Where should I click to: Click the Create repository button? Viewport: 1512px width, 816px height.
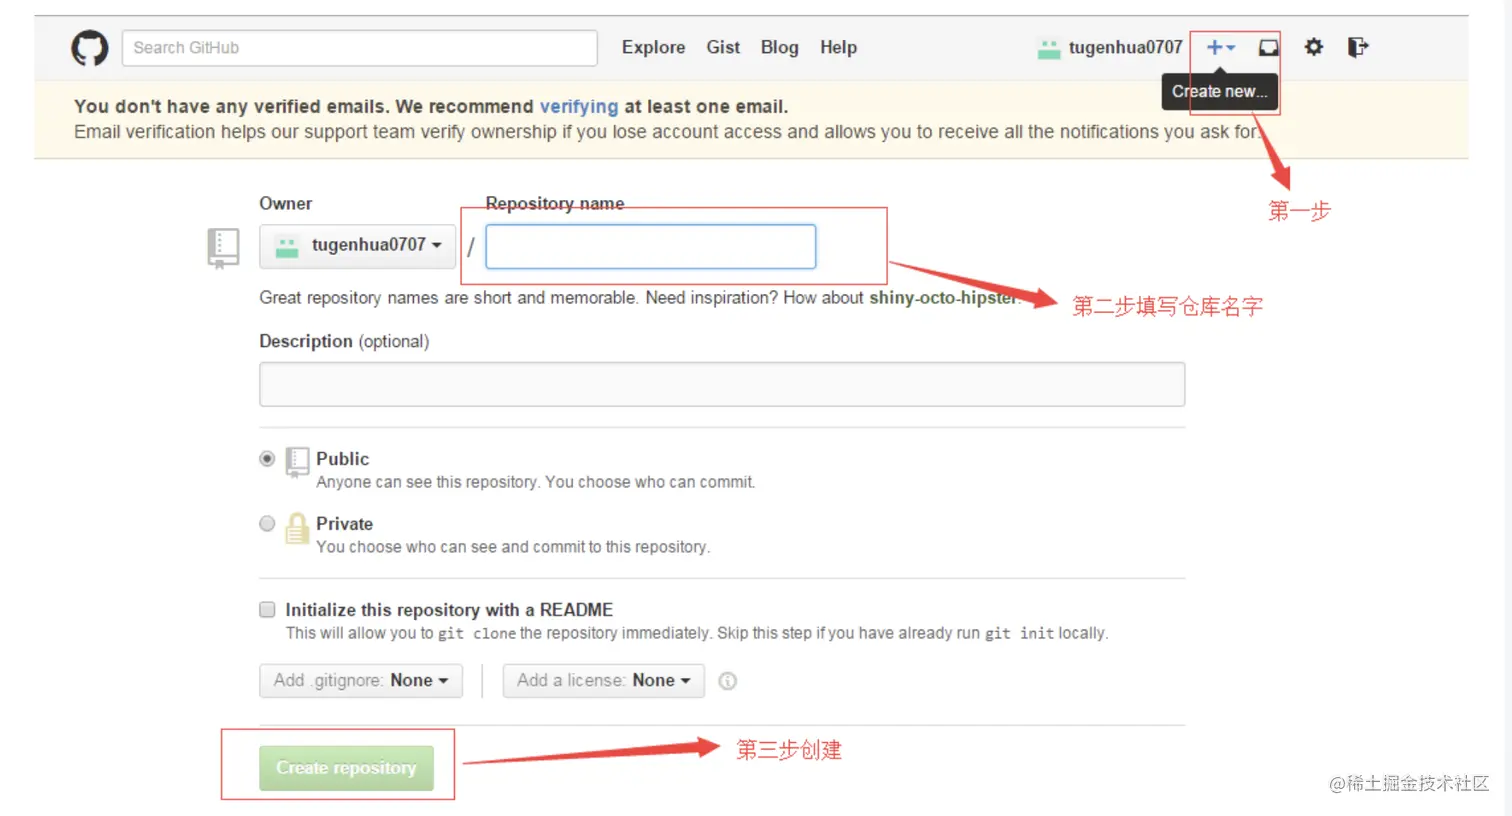pyautogui.click(x=346, y=768)
